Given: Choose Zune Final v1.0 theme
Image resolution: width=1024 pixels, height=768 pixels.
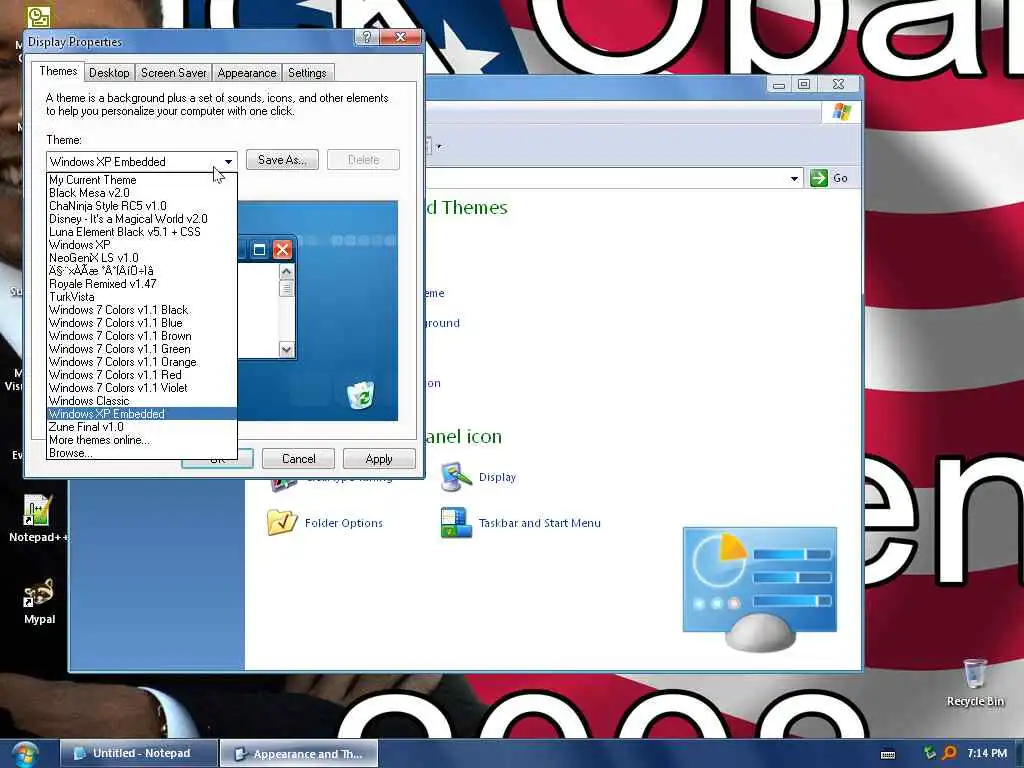Looking at the screenshot, I should pyautogui.click(x=142, y=427).
